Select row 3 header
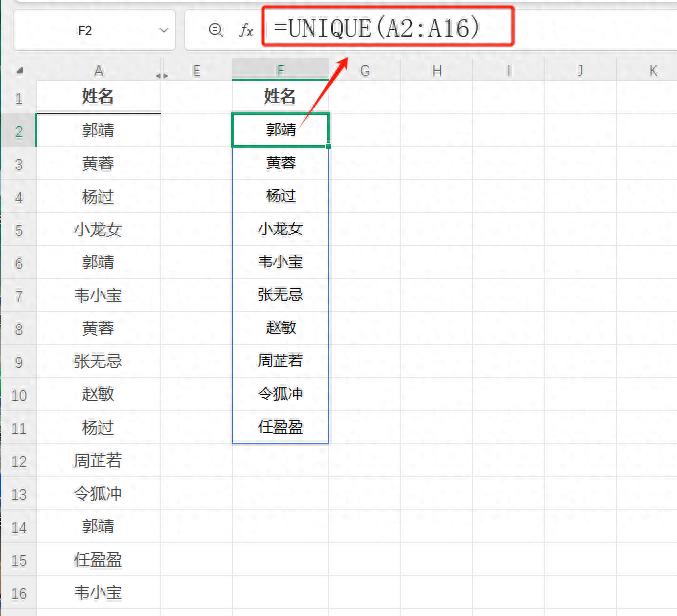This screenshot has height=616, width=677. (x=19, y=164)
